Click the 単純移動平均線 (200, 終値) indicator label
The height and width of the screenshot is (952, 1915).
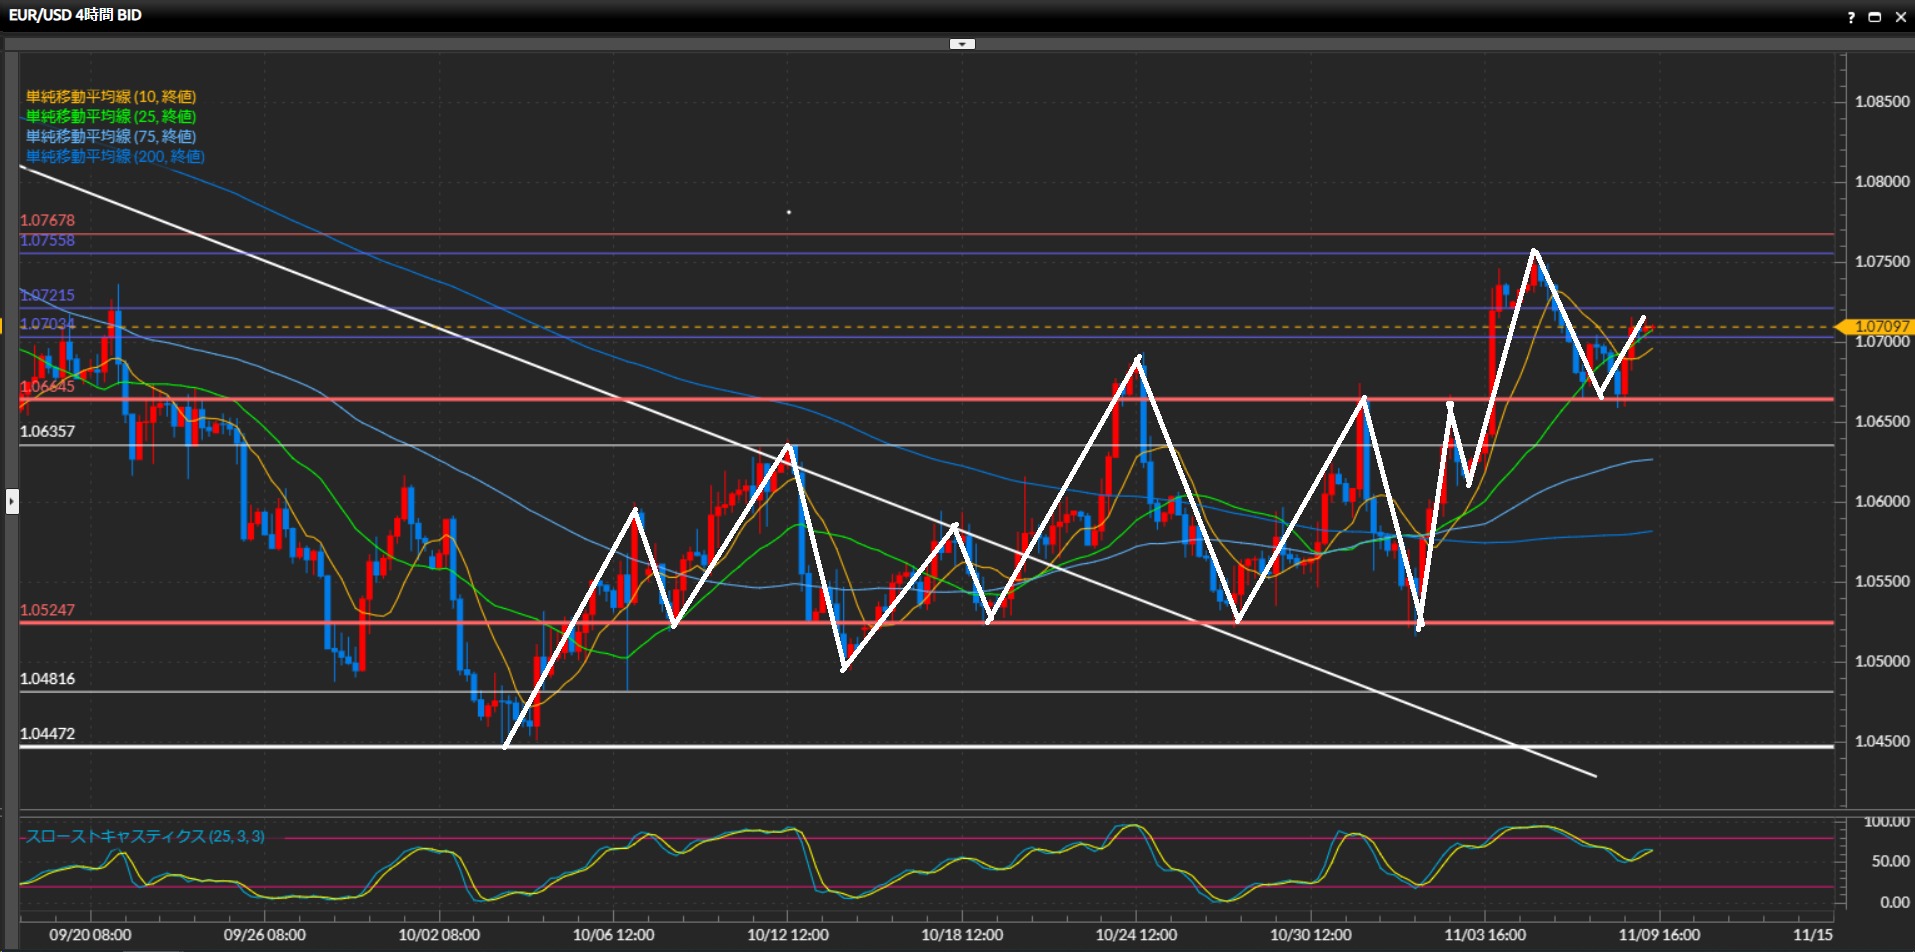(115, 157)
